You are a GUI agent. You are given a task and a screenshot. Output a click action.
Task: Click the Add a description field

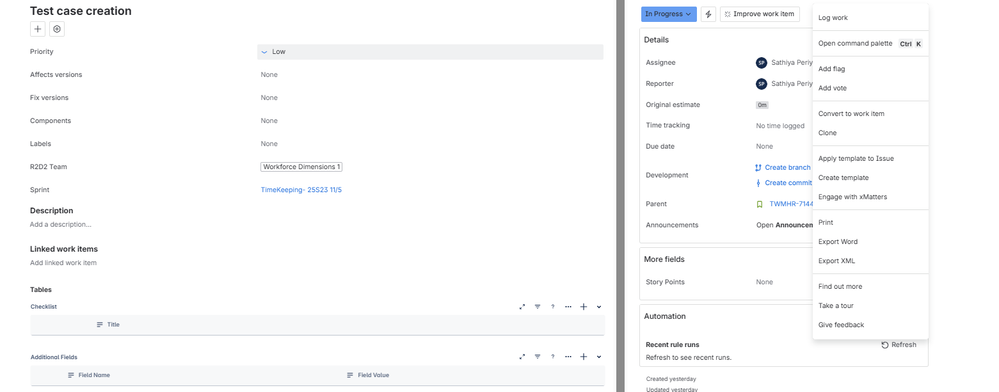click(x=61, y=224)
